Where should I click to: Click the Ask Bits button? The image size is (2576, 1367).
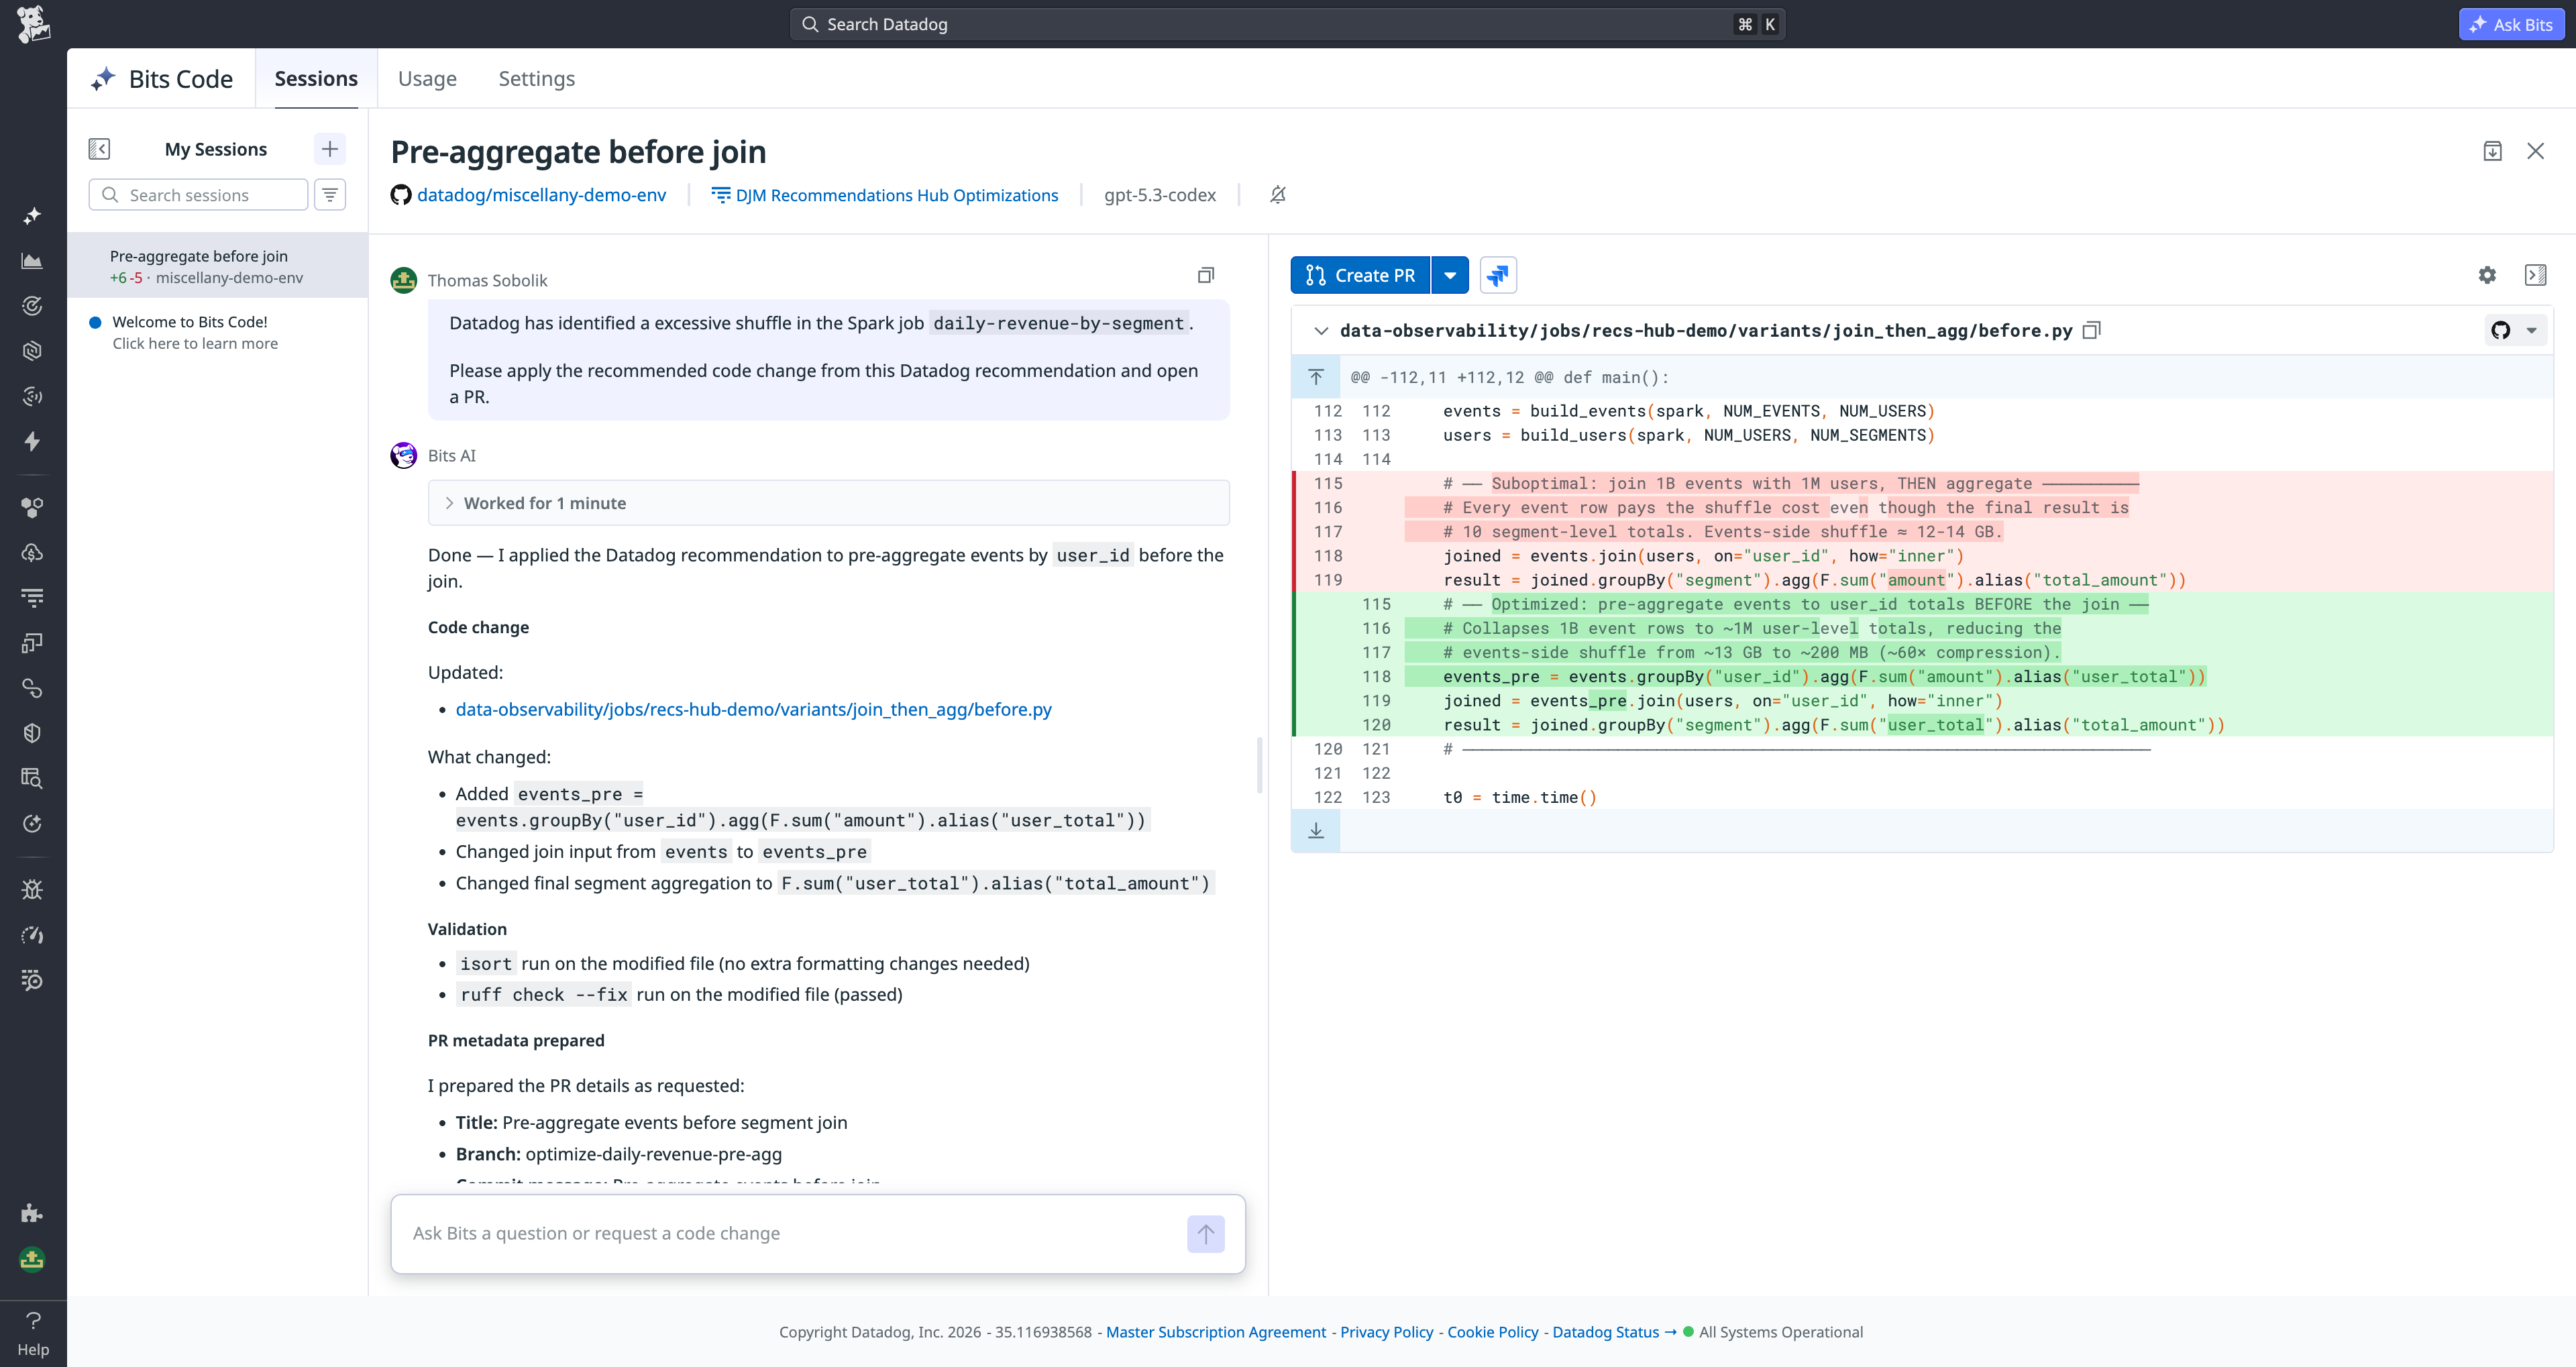click(x=2511, y=24)
